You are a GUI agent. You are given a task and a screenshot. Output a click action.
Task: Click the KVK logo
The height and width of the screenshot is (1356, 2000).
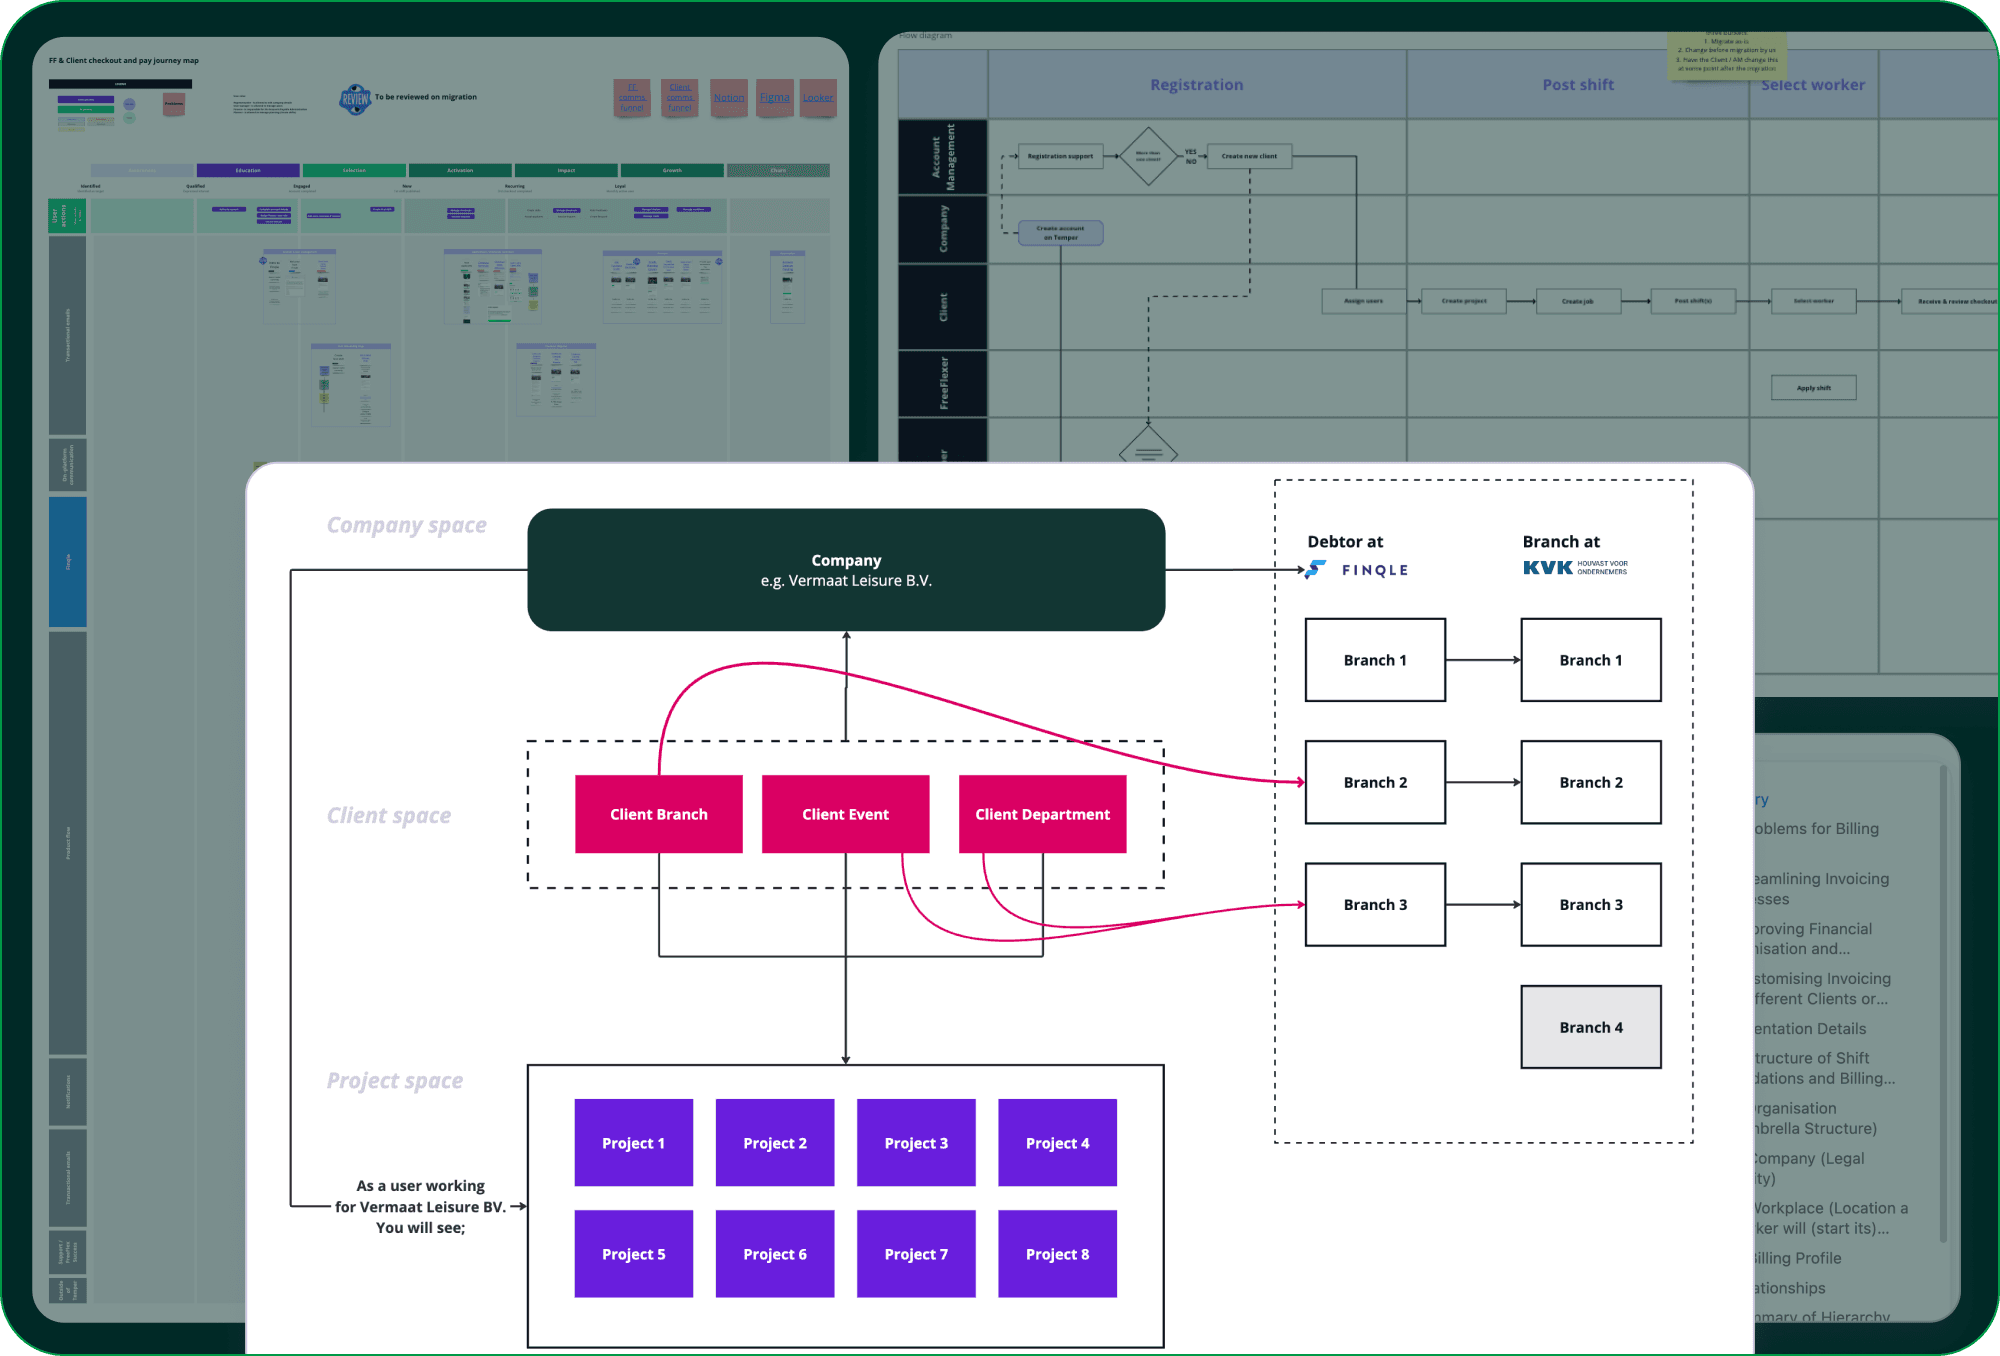1548,568
